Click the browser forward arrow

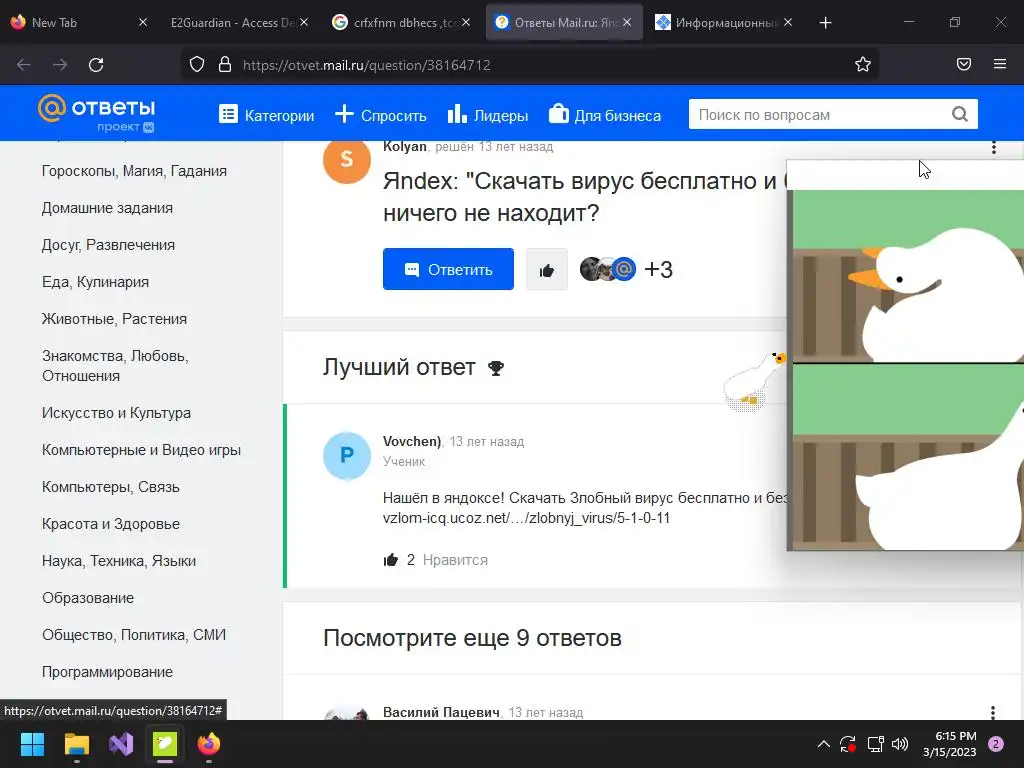point(60,65)
